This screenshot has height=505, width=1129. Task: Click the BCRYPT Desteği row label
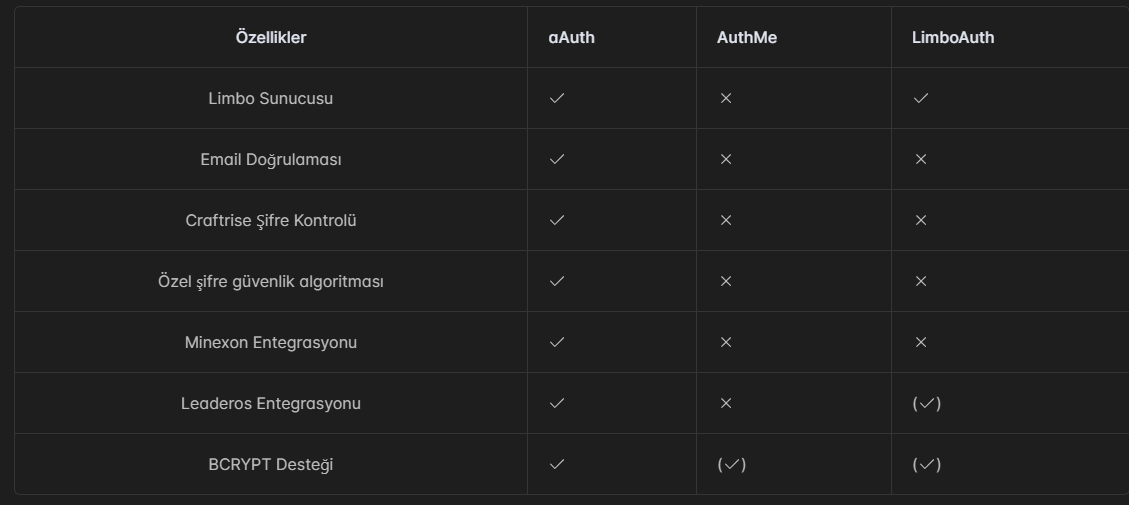[x=271, y=465]
